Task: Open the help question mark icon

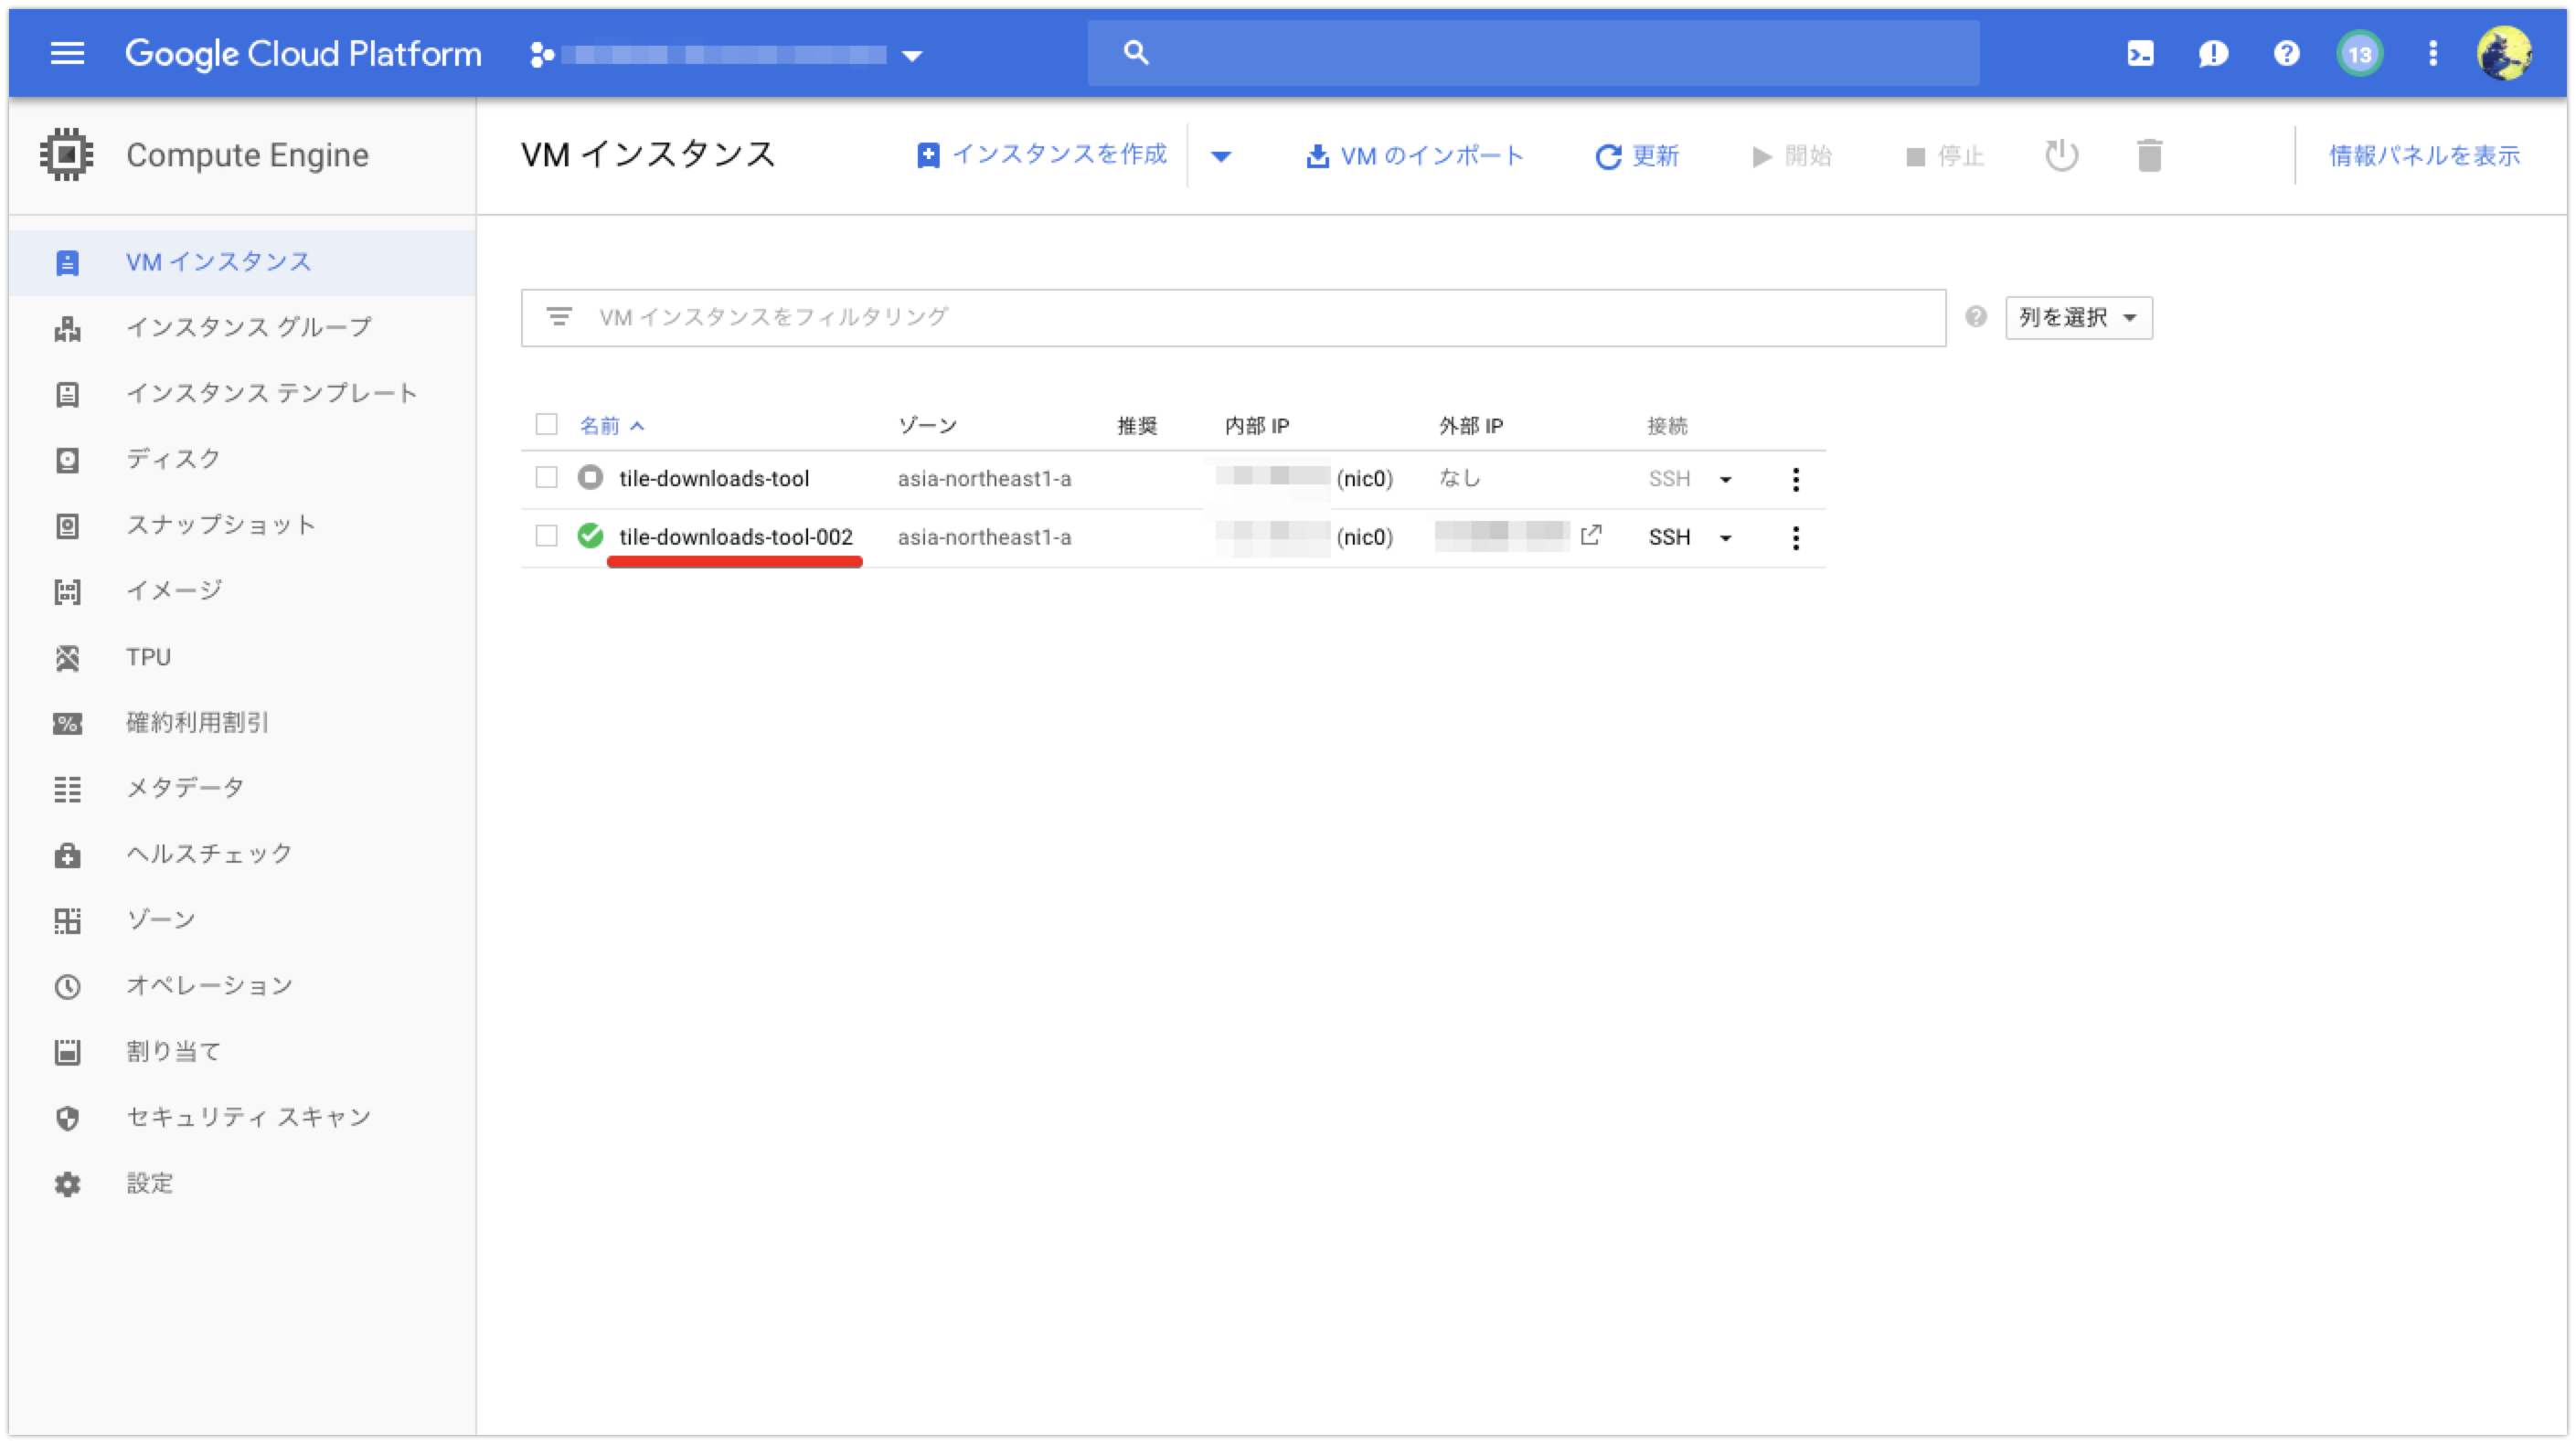Action: pos(2286,54)
